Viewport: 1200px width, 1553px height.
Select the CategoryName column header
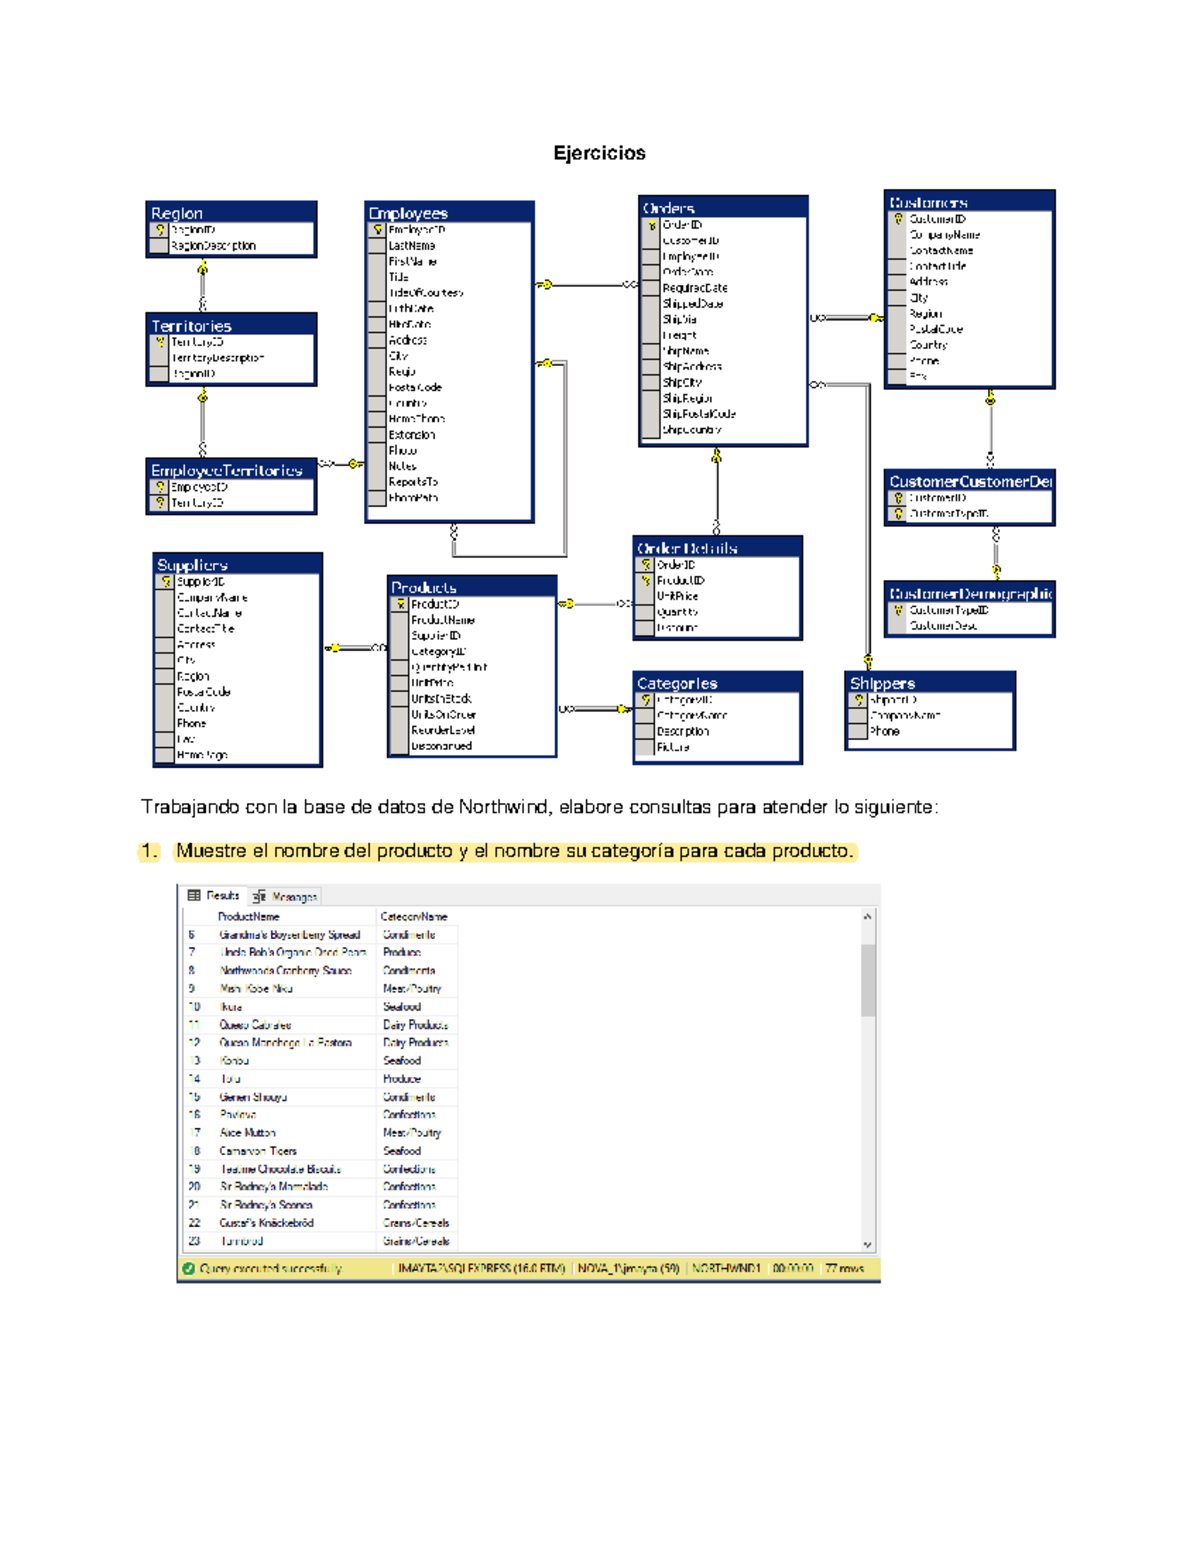(414, 916)
